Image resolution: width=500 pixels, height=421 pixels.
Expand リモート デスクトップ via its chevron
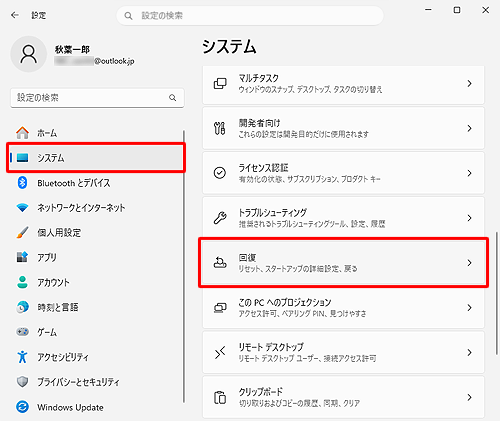coord(469,352)
